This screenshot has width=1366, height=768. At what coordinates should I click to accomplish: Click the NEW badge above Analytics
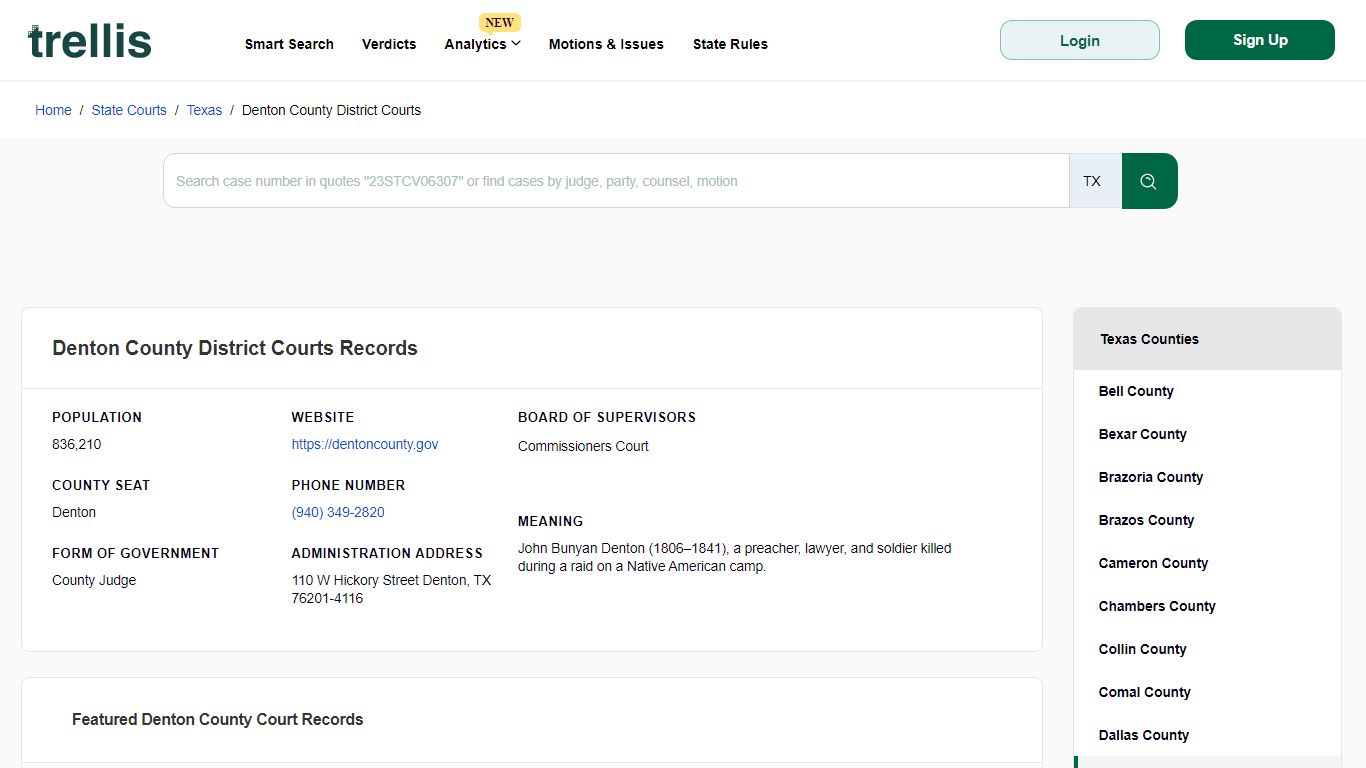pyautogui.click(x=499, y=23)
